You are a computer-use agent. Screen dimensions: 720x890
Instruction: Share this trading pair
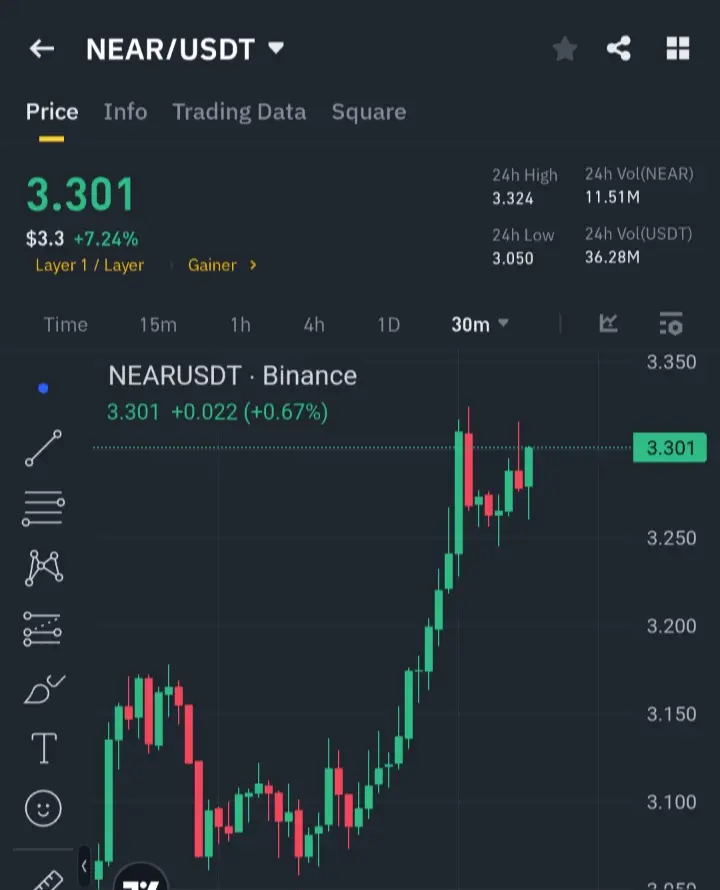(618, 48)
